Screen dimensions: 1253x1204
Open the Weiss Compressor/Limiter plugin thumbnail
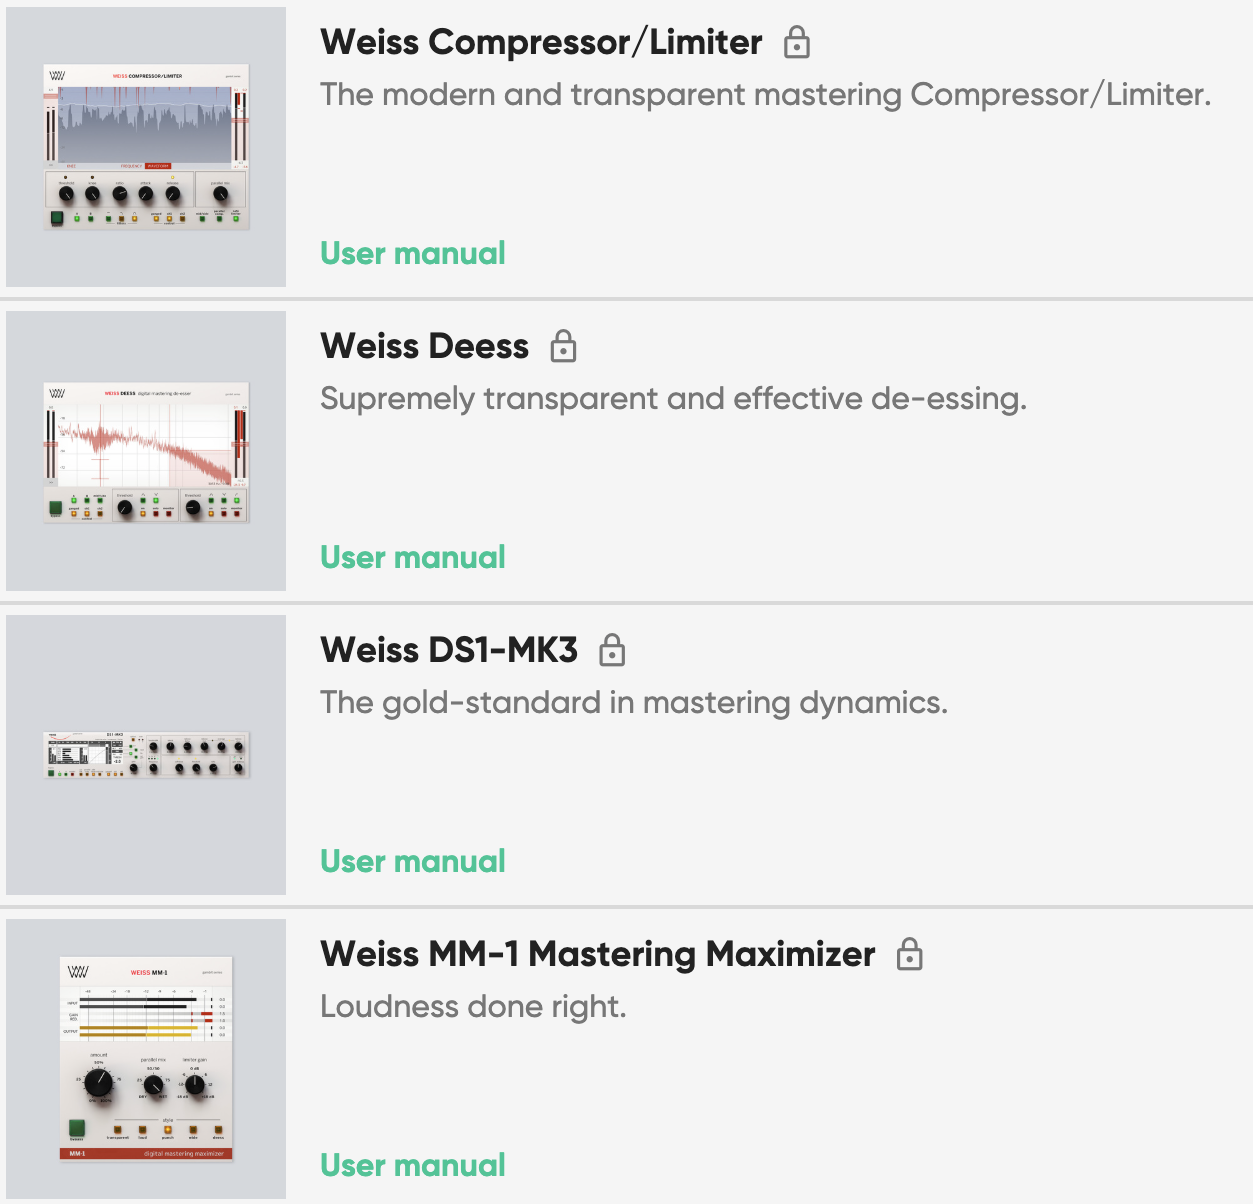[146, 147]
